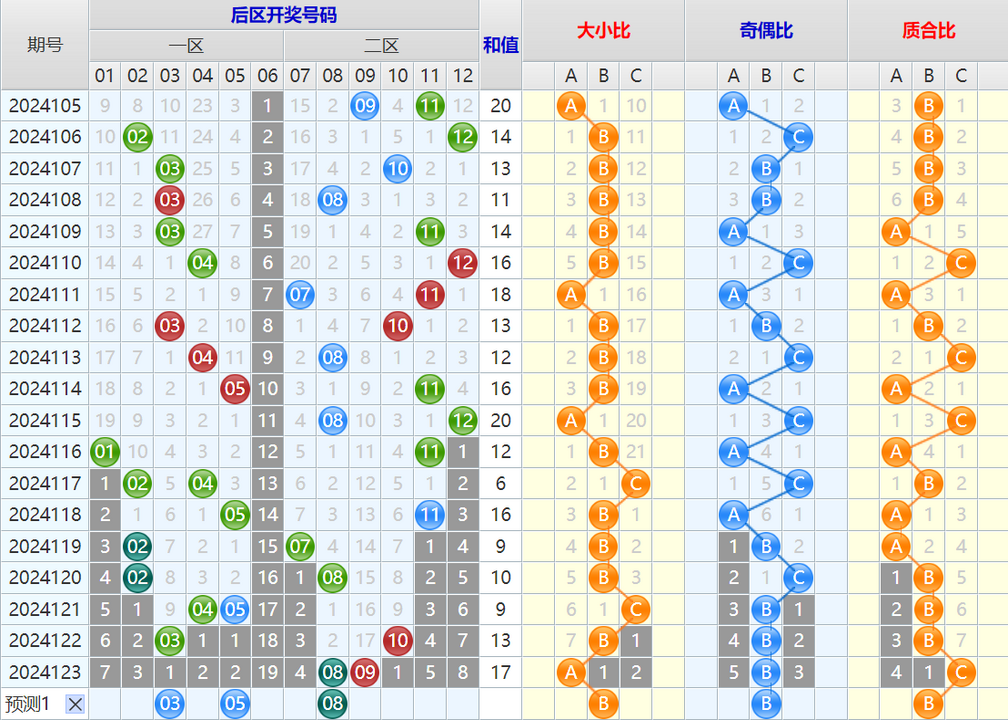This screenshot has width=1008, height=720.
Task: Pick red ball 12 in row 2024110
Action: point(463,263)
